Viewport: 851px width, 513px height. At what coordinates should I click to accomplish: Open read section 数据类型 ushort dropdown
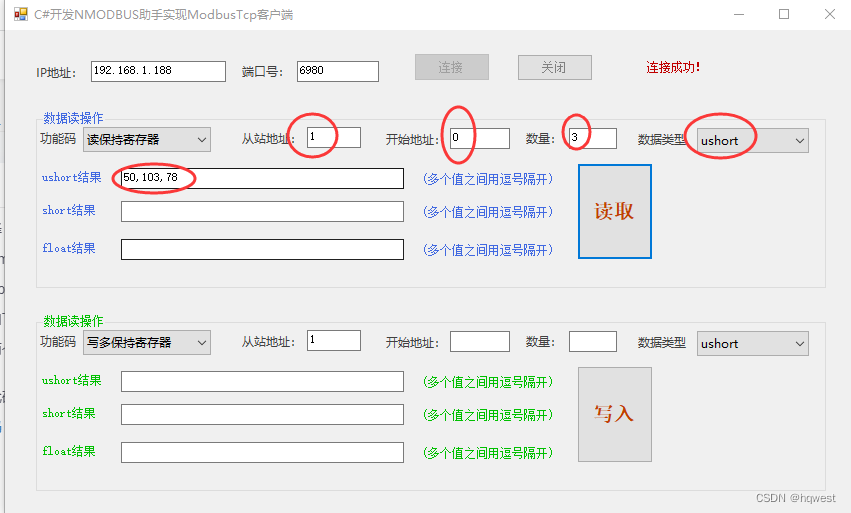coord(752,141)
